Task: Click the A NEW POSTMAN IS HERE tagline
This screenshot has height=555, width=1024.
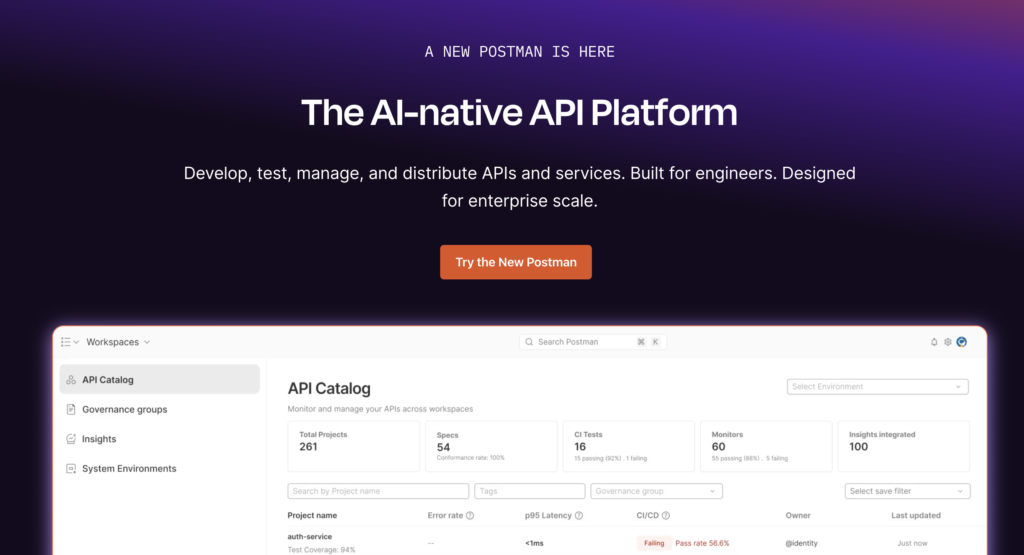Action: point(520,52)
